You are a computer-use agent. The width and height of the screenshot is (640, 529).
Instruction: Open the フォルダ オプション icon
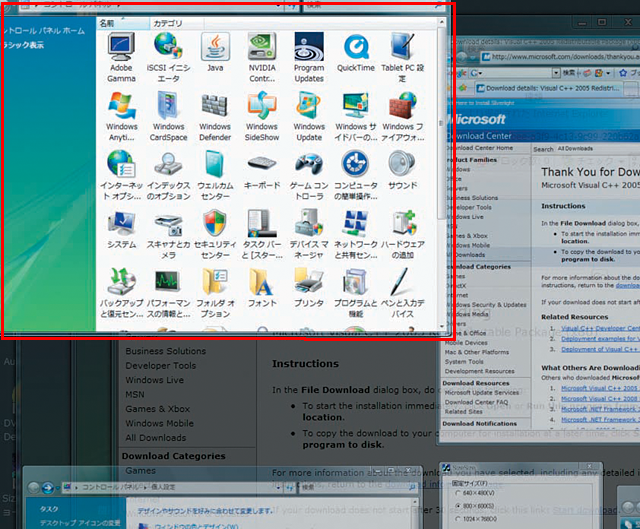coord(215,293)
